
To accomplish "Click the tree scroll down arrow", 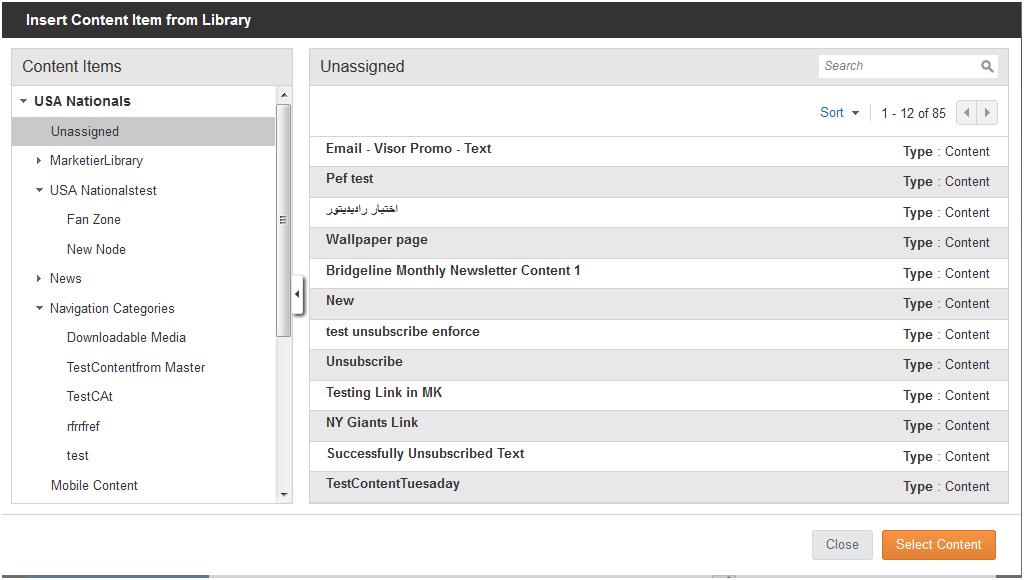I will click(x=284, y=494).
